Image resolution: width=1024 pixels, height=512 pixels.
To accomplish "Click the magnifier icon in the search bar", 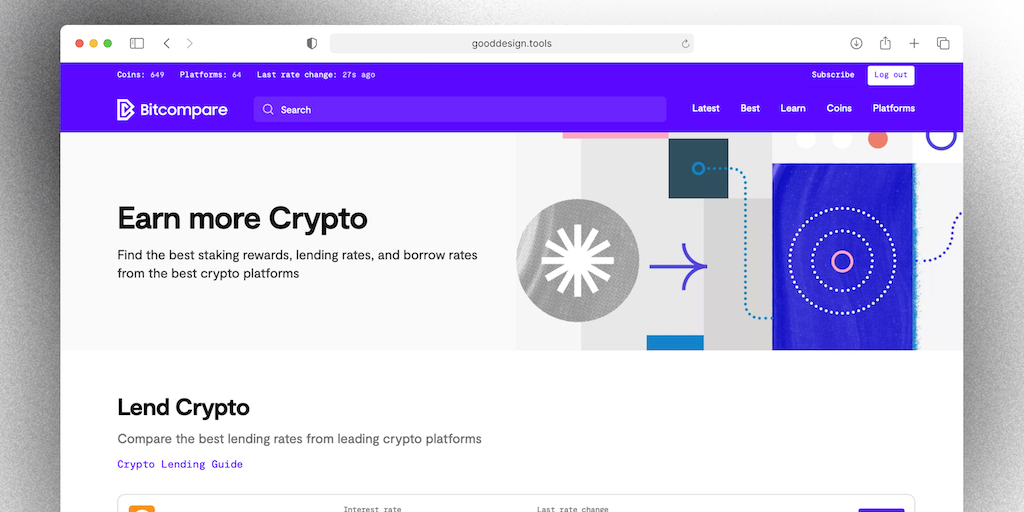I will (268, 109).
